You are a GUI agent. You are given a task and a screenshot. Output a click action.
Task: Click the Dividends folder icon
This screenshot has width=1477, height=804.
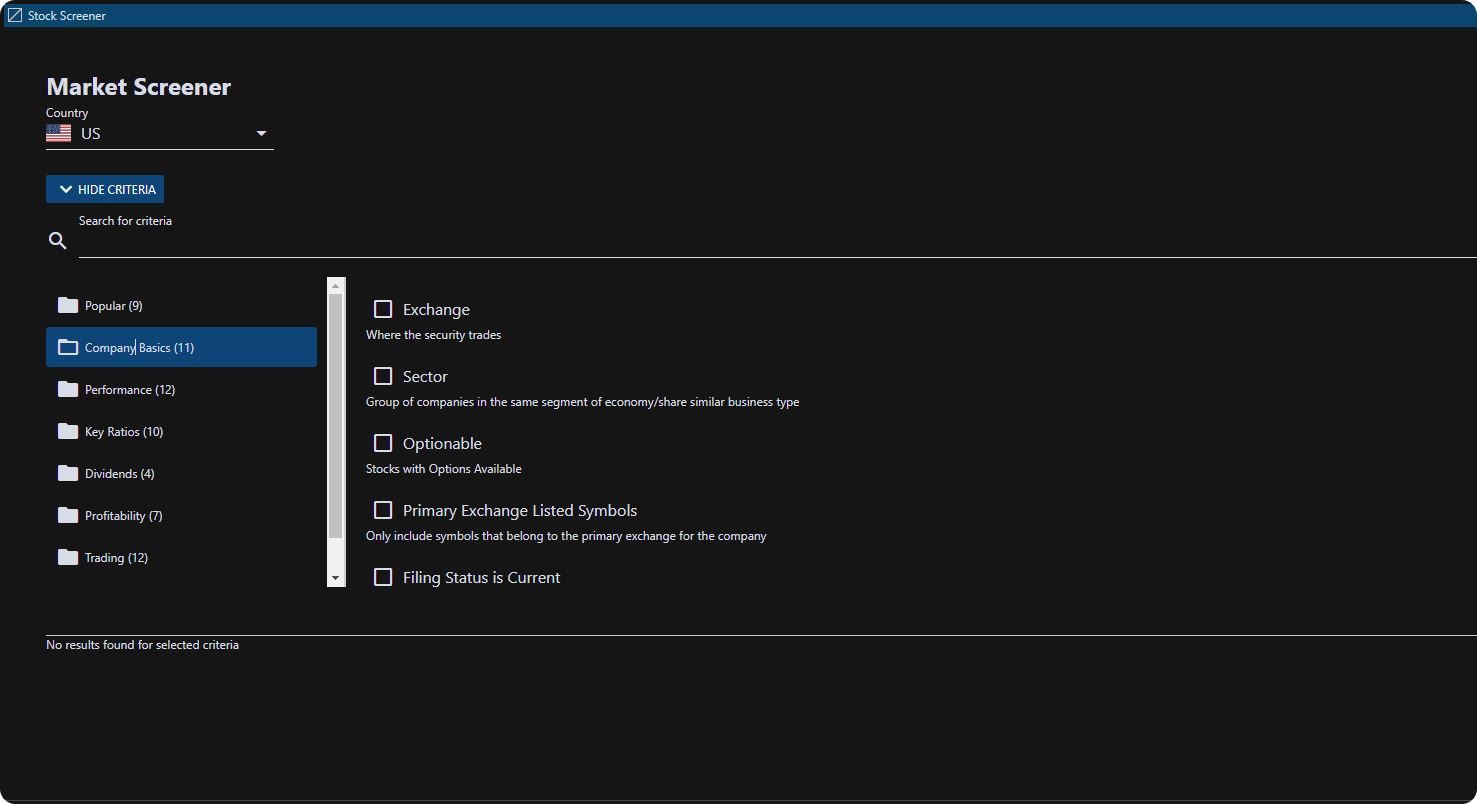[x=68, y=473]
